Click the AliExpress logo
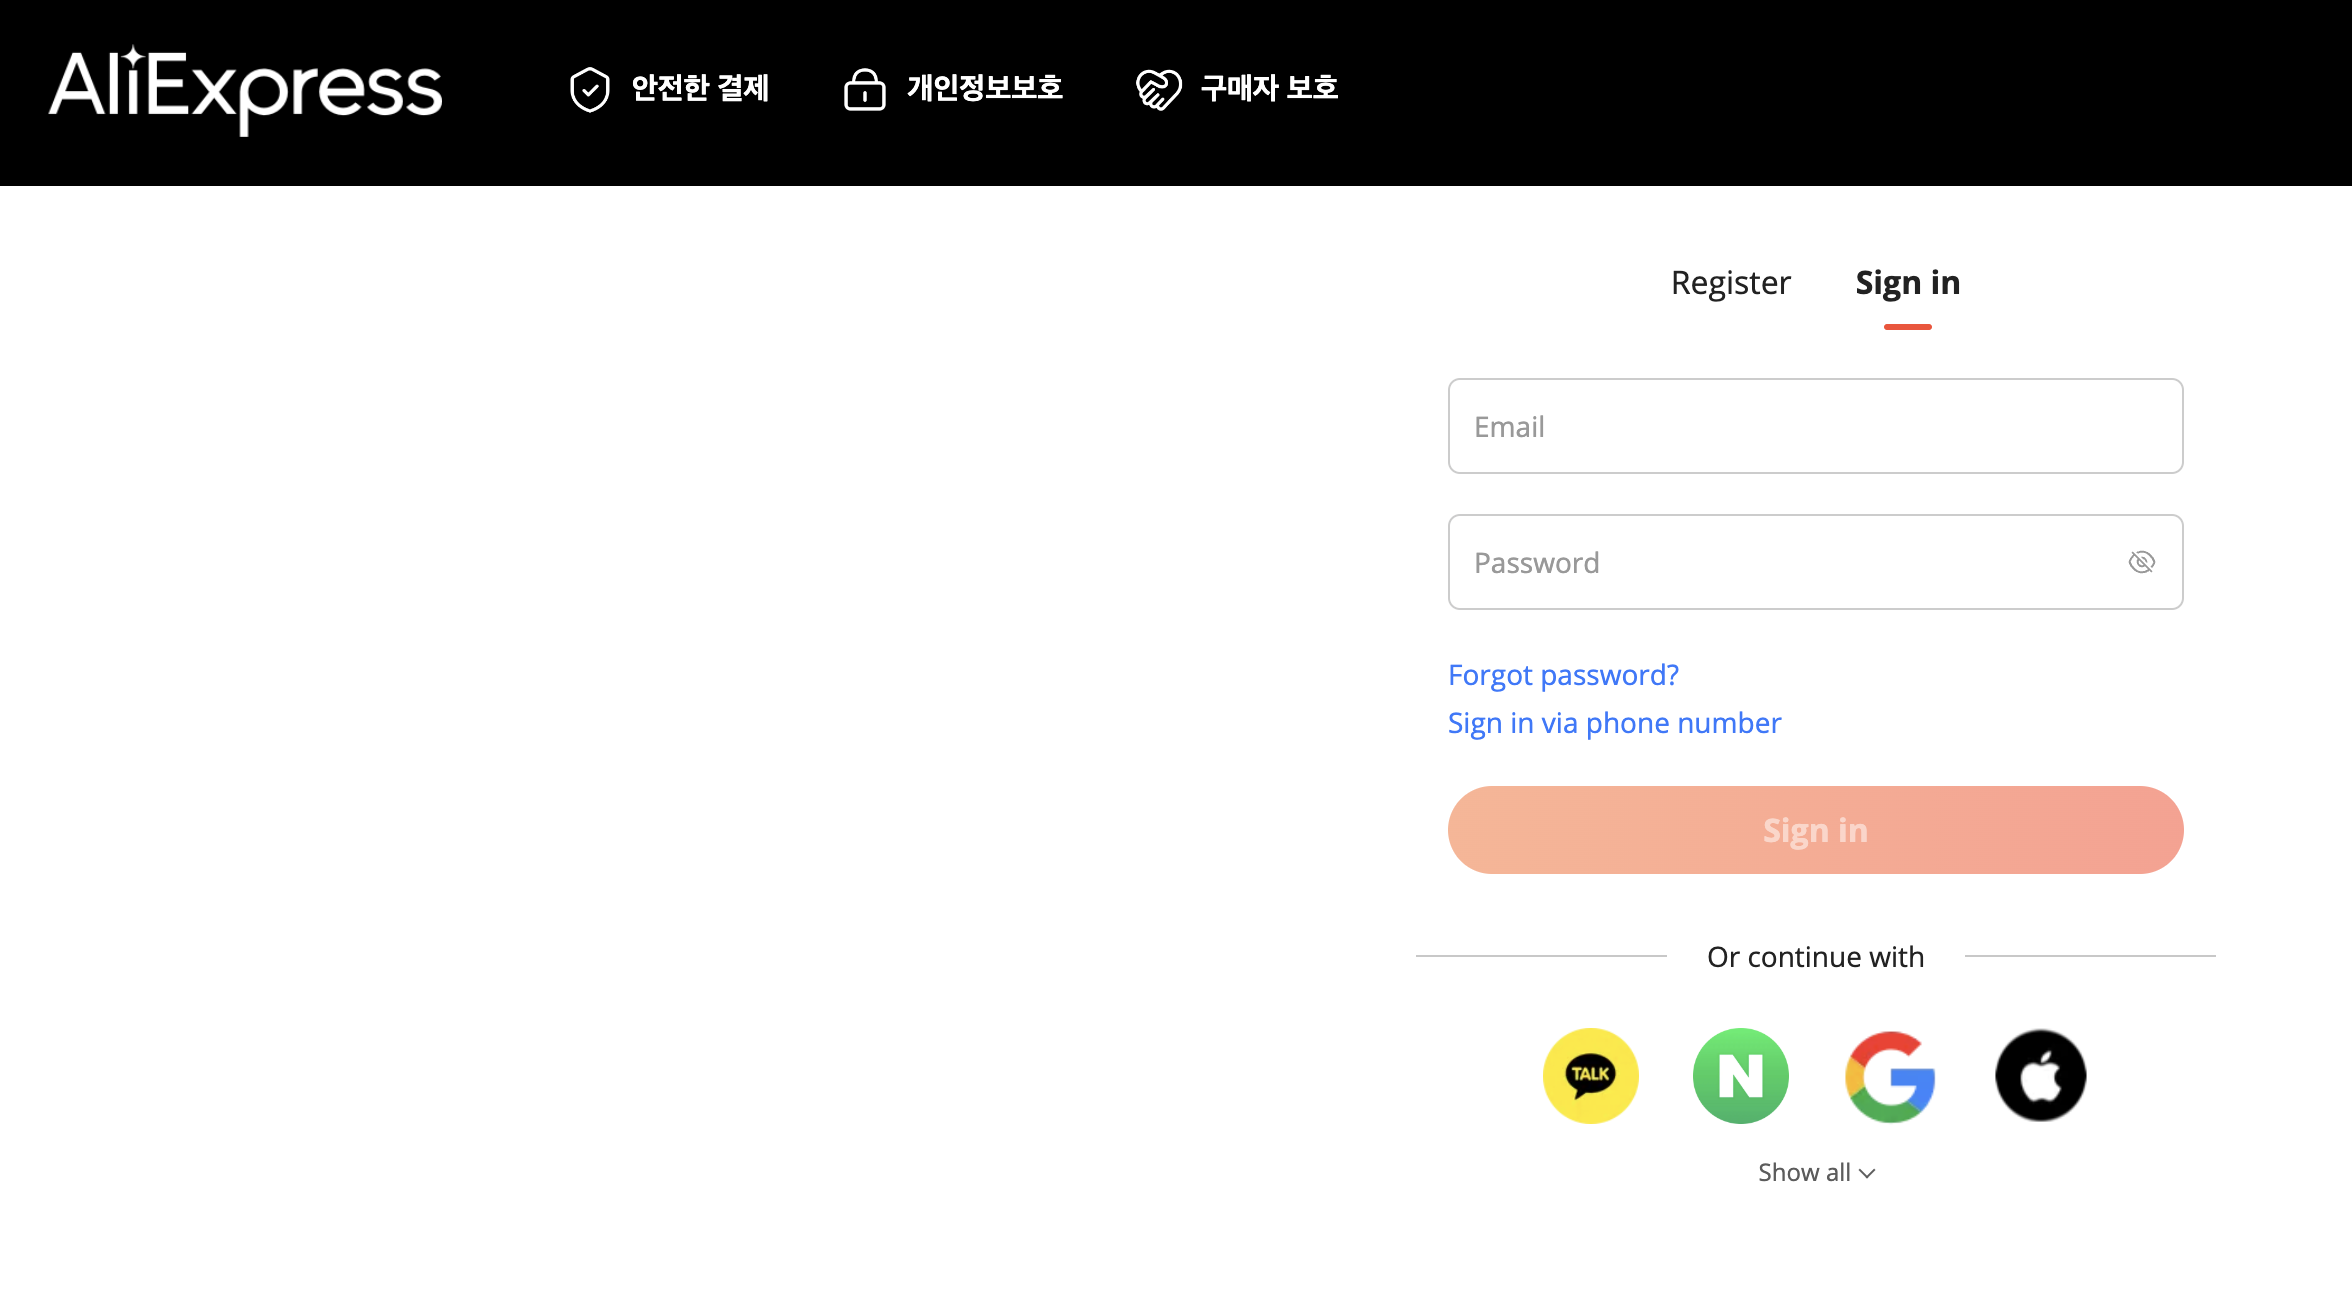This screenshot has height=1308, width=2352. pos(245,89)
